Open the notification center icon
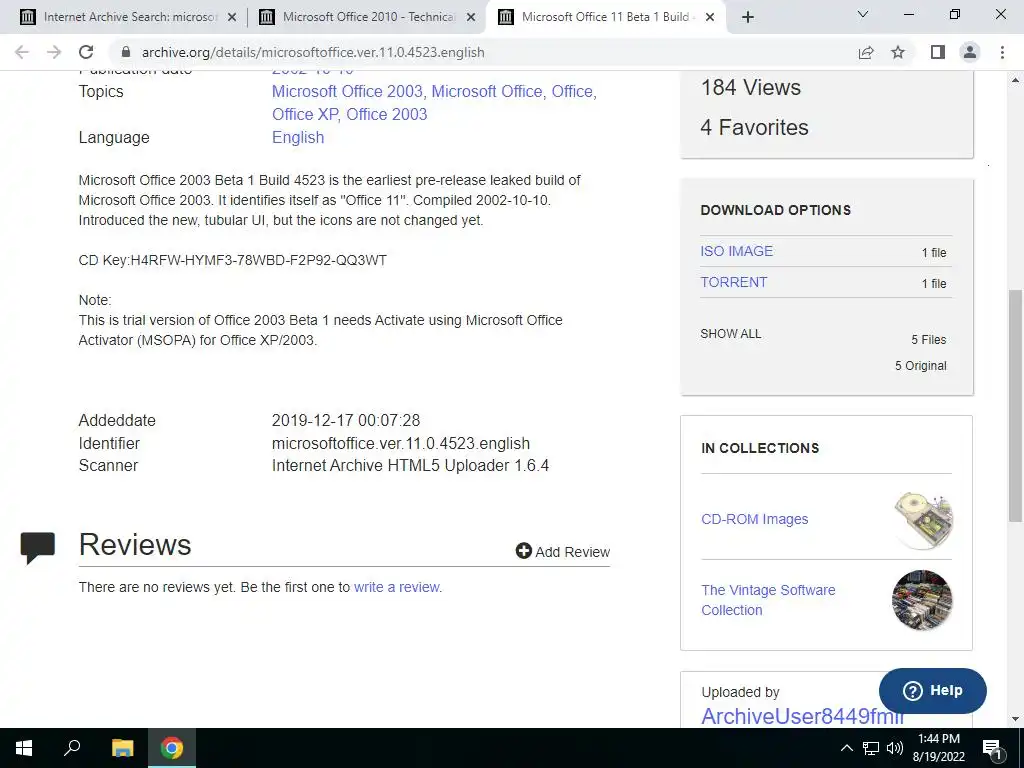This screenshot has height=768, width=1024. coord(992,748)
